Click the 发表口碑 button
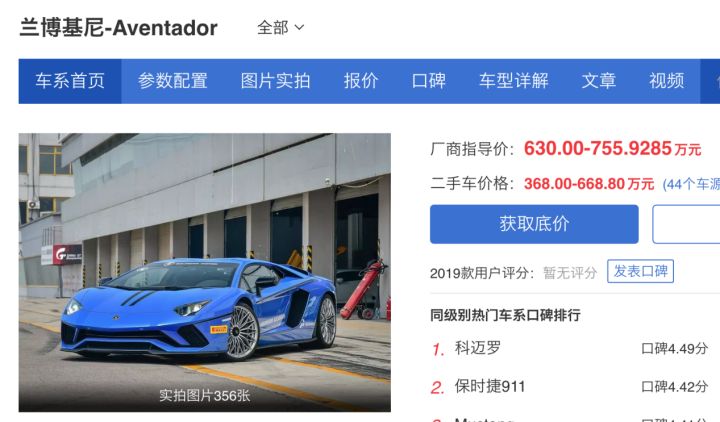 640,271
